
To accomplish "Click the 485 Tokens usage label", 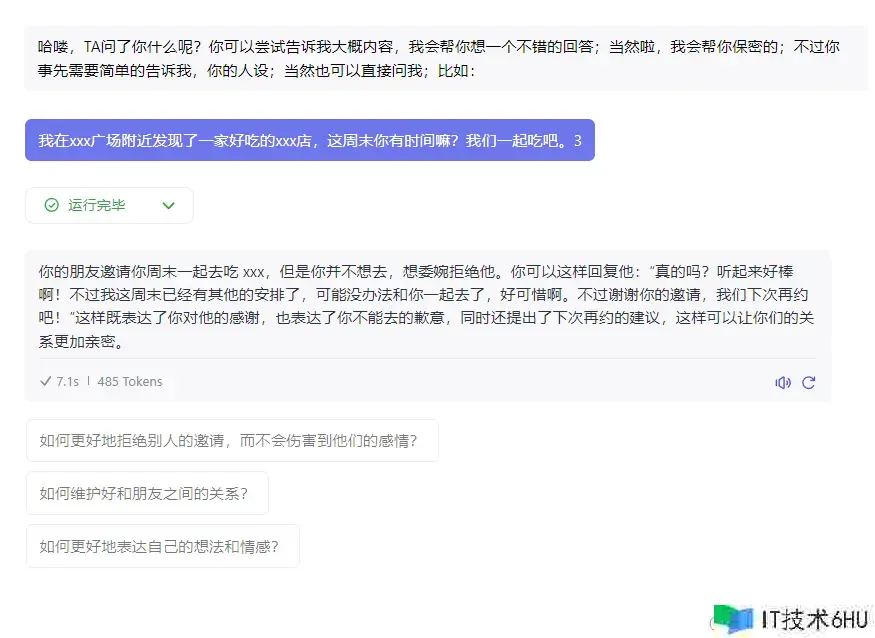I will (129, 381).
